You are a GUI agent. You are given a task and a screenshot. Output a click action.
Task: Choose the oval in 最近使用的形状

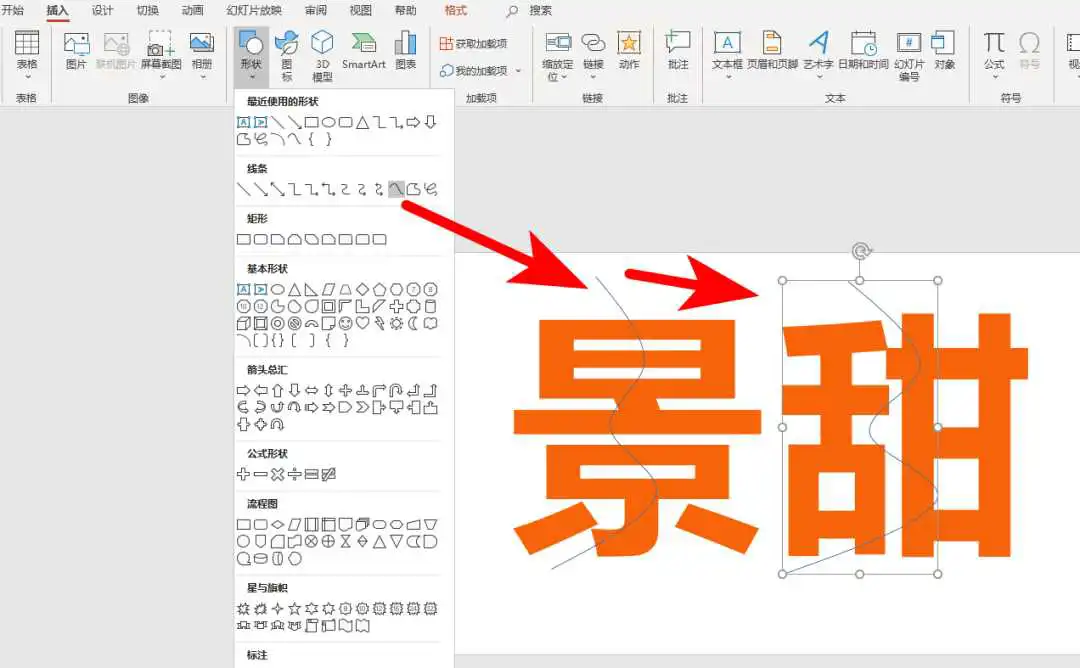[329, 122]
